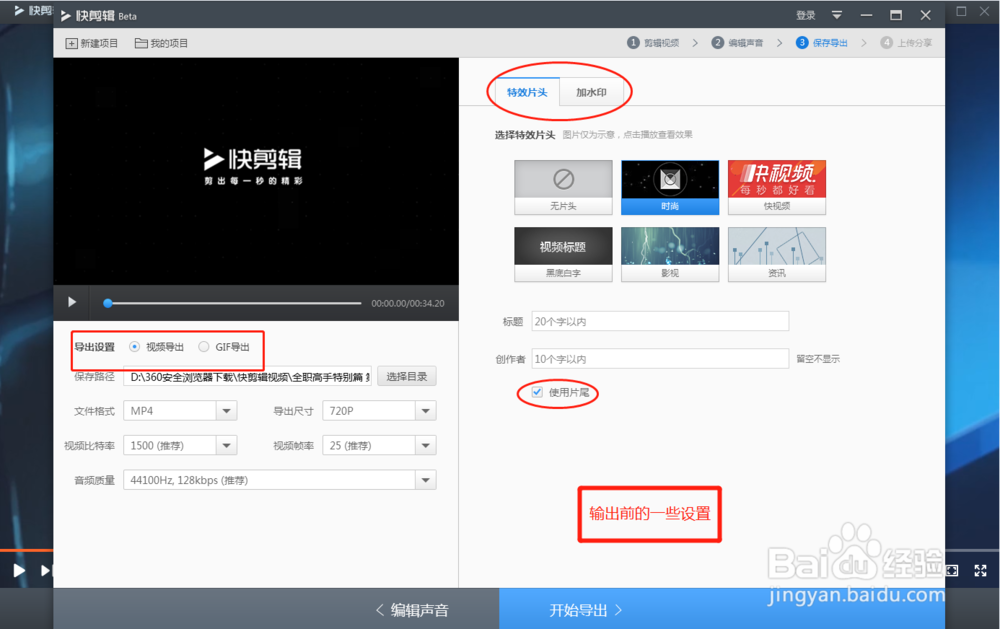Click next-track icon in background player
1000x629 pixels.
[x=45, y=570]
